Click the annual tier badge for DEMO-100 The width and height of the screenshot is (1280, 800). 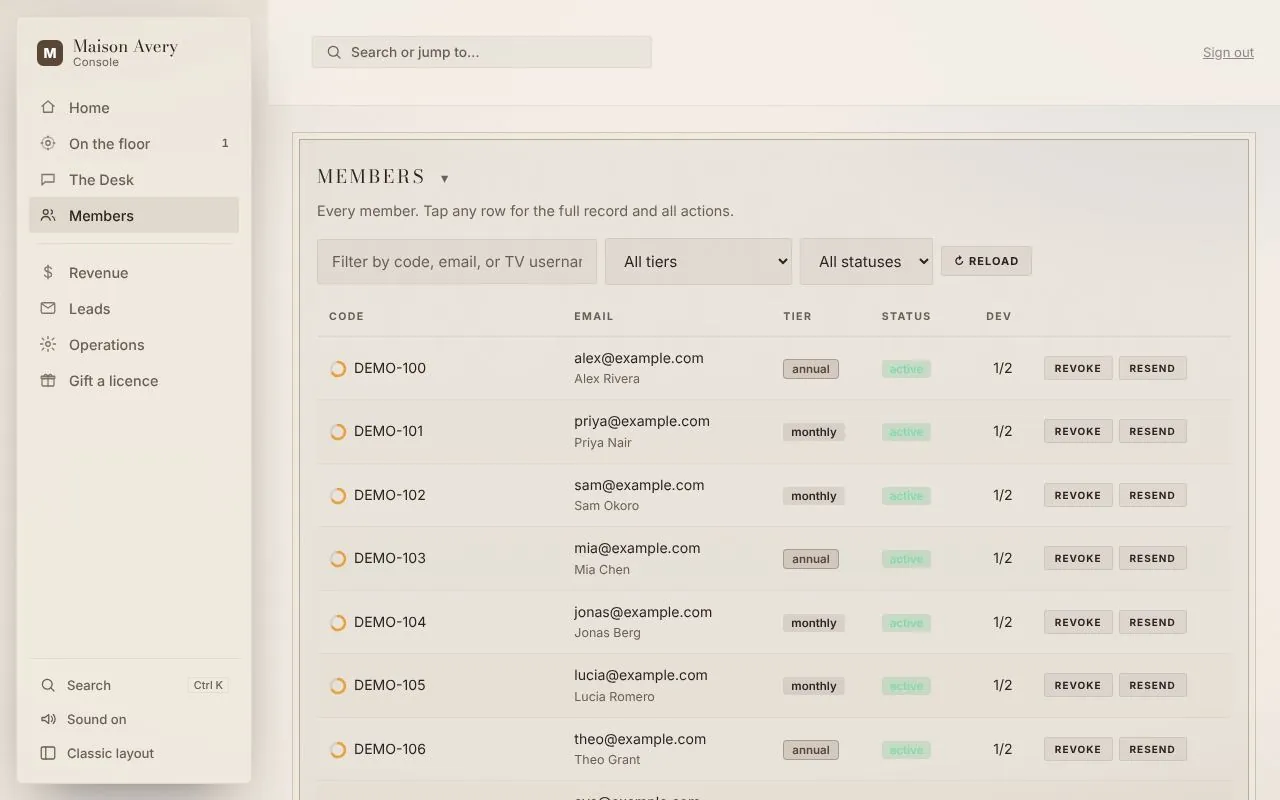(811, 369)
